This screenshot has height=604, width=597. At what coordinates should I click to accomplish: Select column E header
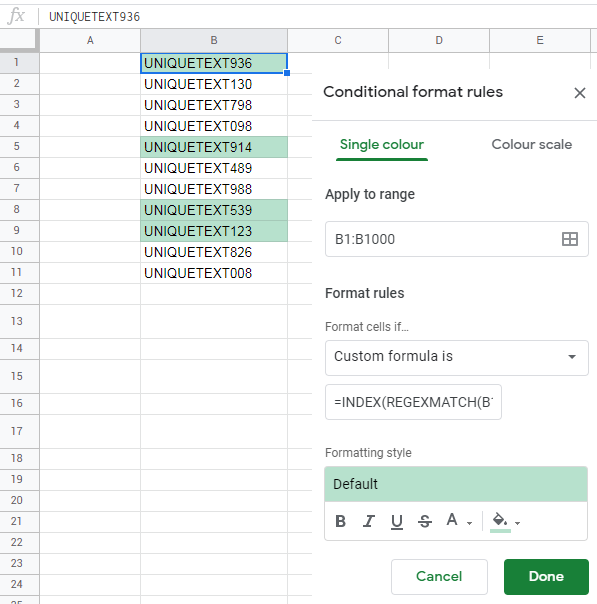pos(540,40)
